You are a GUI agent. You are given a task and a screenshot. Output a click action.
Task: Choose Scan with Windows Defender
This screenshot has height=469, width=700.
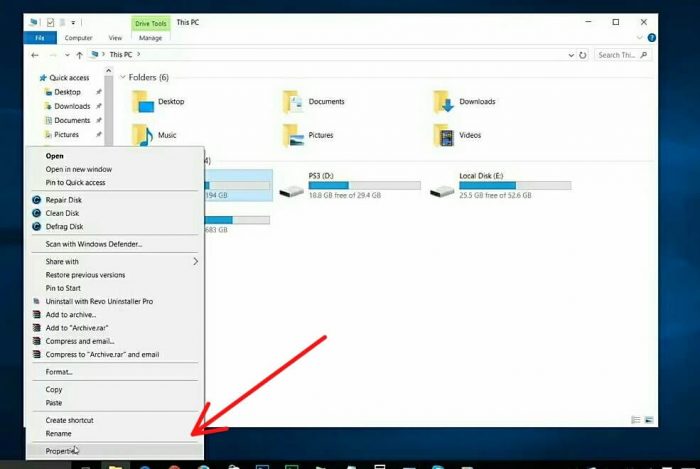point(115,244)
